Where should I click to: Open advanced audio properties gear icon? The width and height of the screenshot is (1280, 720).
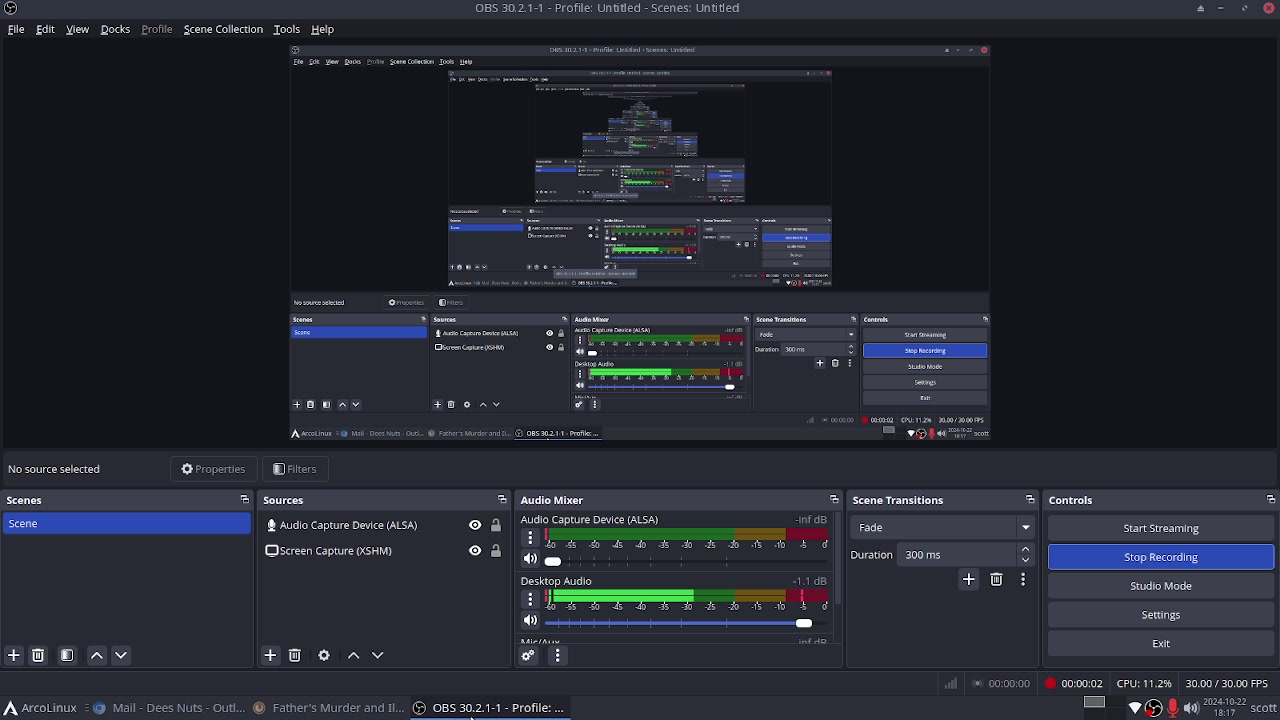pos(528,656)
